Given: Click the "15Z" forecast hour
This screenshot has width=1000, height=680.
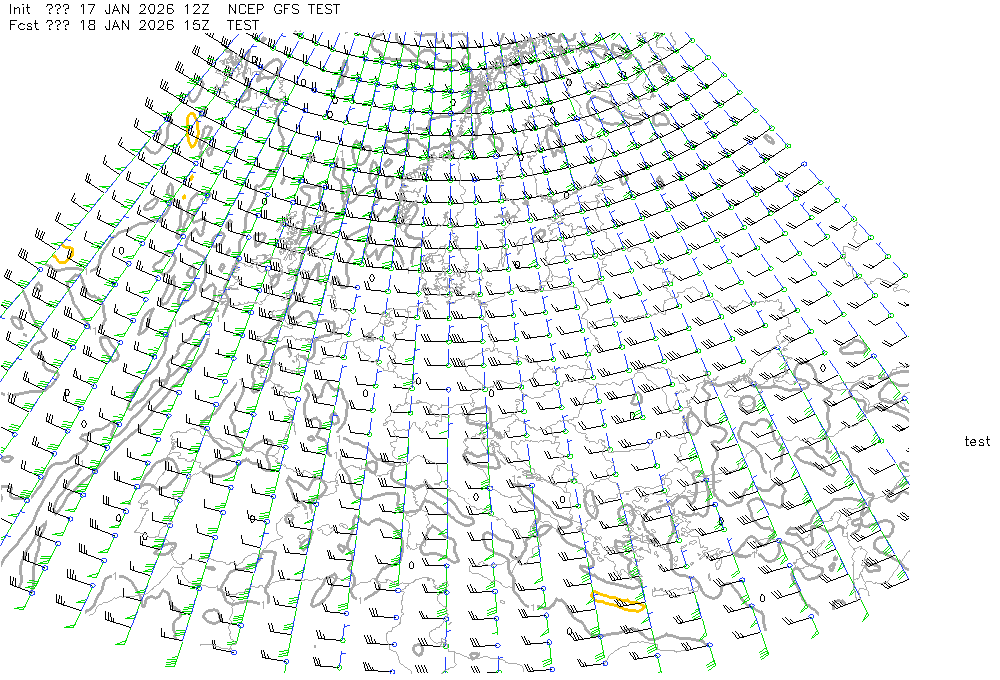Looking at the screenshot, I should [x=196, y=25].
